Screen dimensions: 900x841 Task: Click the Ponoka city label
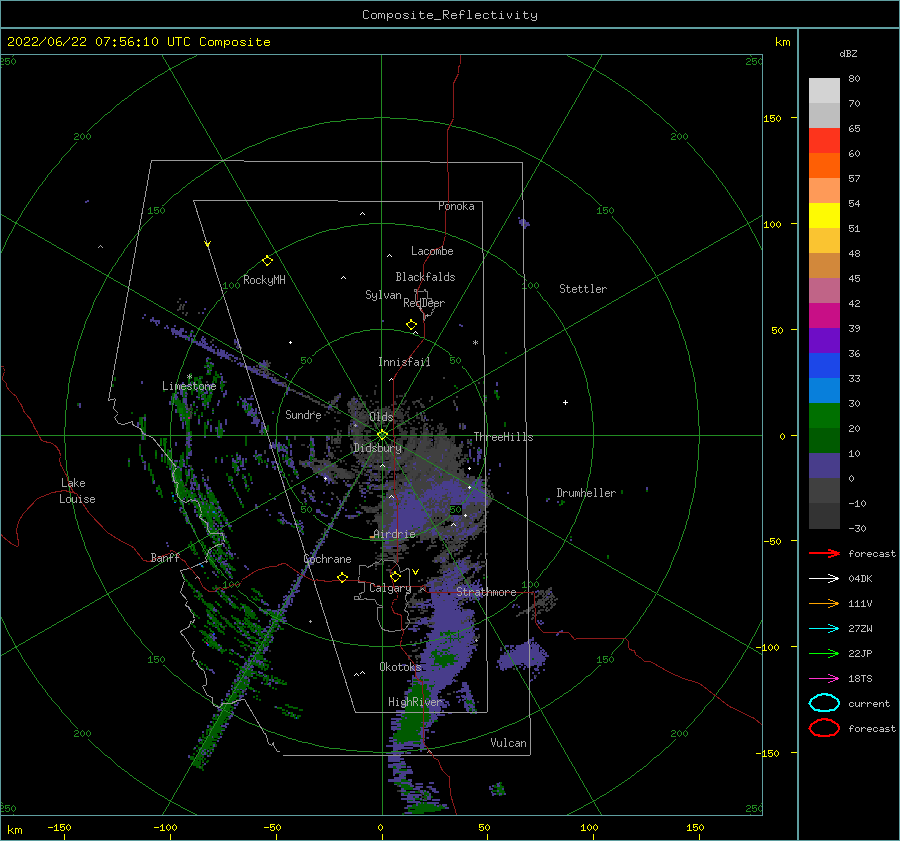pyautogui.click(x=456, y=206)
